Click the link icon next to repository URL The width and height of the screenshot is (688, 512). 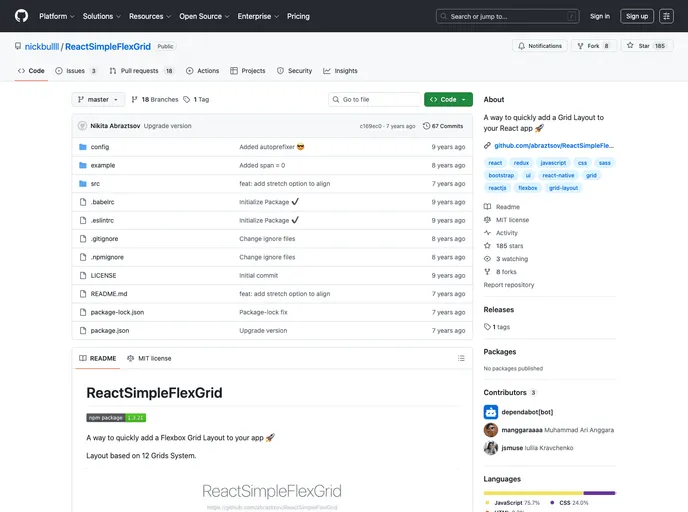pyautogui.click(x=487, y=146)
